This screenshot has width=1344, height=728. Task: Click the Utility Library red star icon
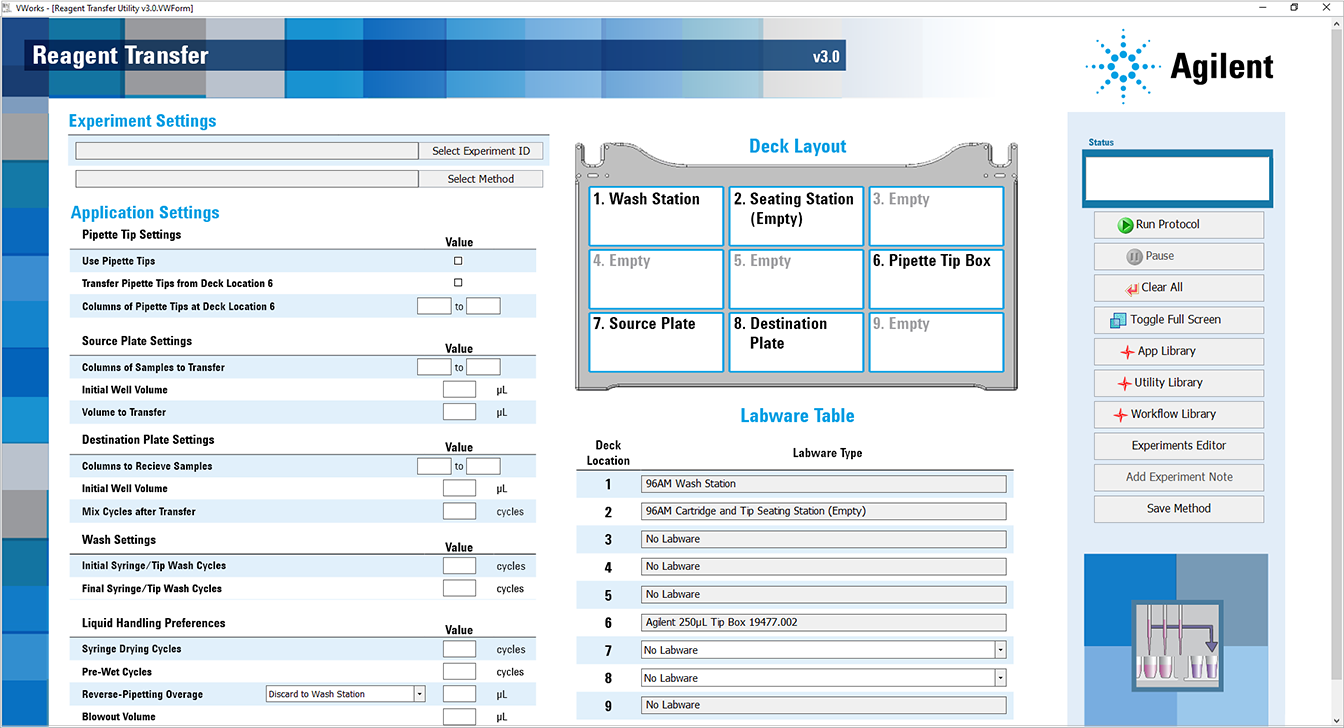tap(1124, 383)
